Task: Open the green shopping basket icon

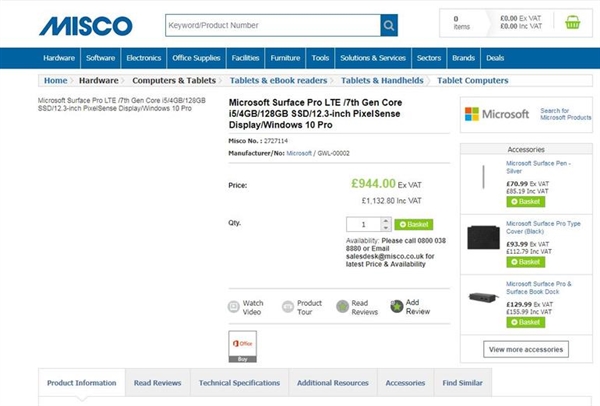Action: pos(573,22)
